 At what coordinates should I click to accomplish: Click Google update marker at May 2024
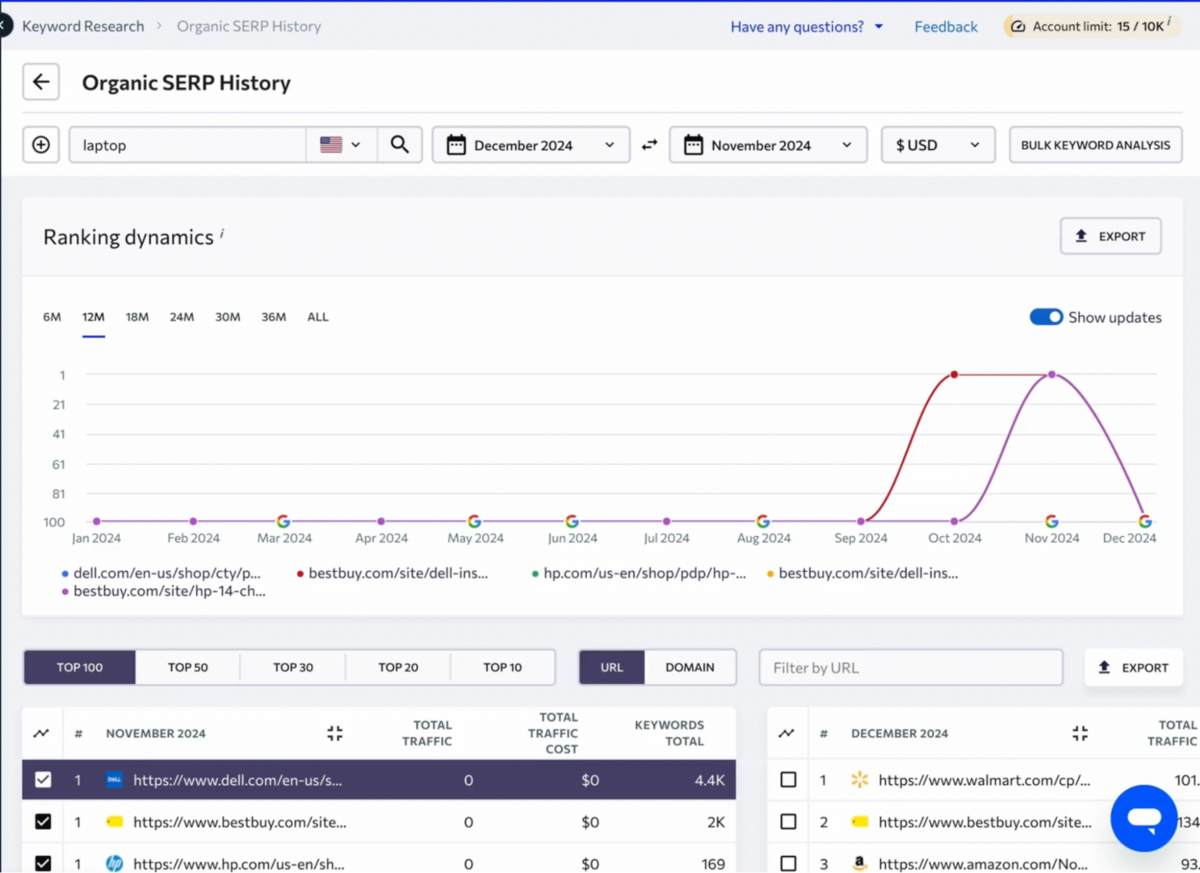475,521
